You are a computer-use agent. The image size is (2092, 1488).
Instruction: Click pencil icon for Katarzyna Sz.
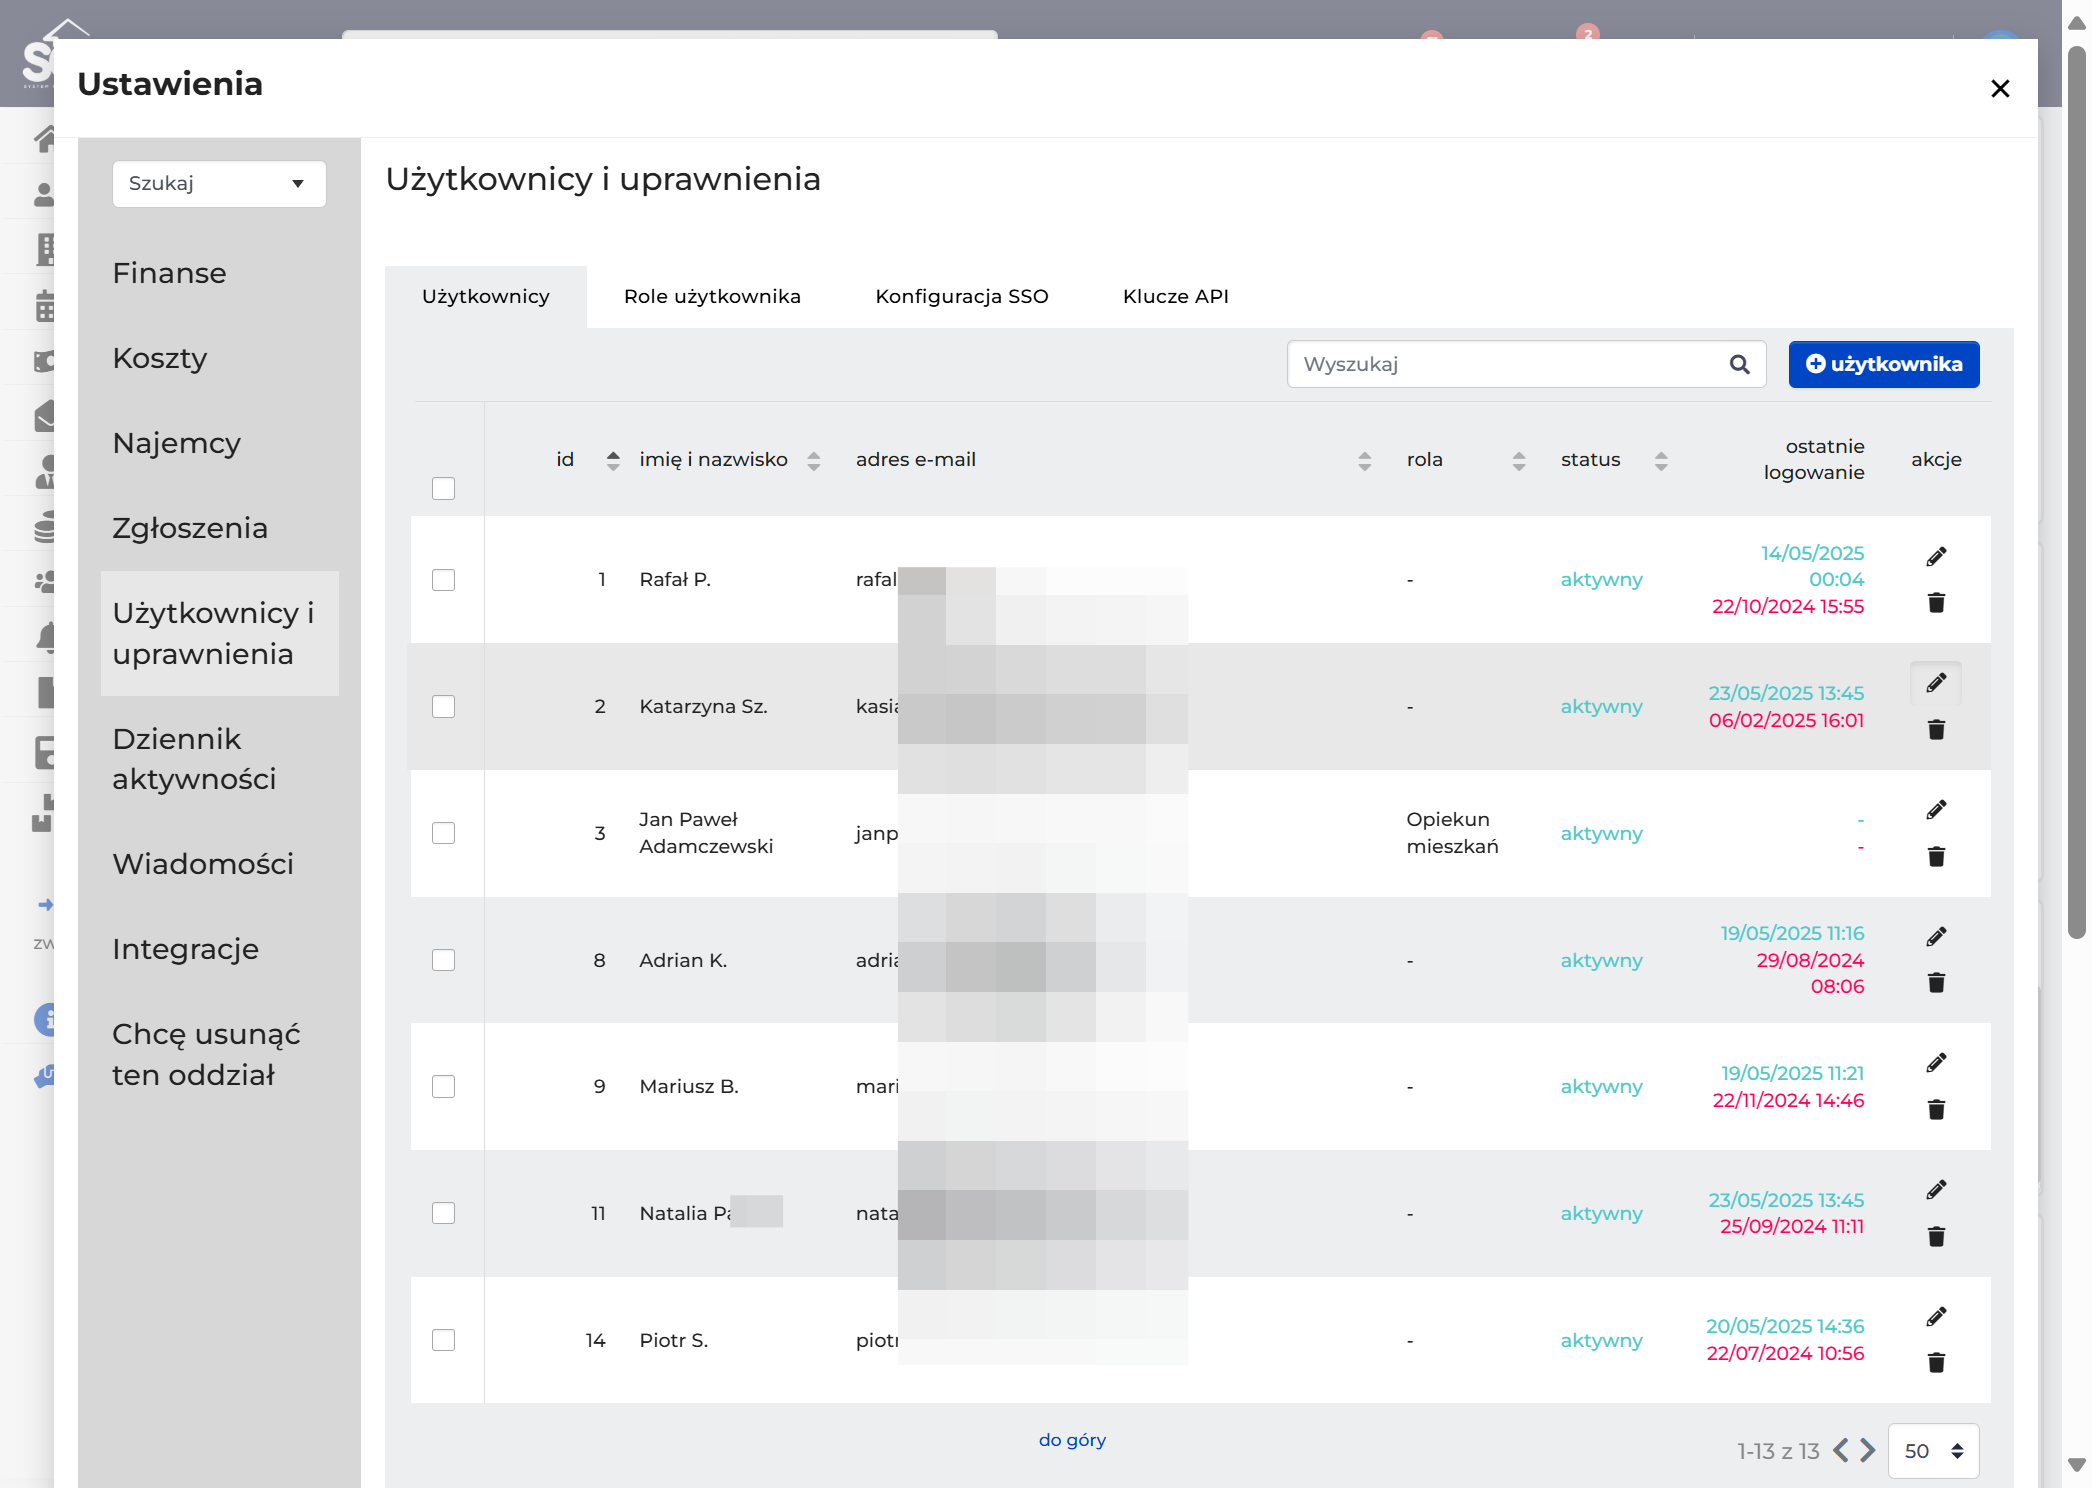pyautogui.click(x=1936, y=683)
